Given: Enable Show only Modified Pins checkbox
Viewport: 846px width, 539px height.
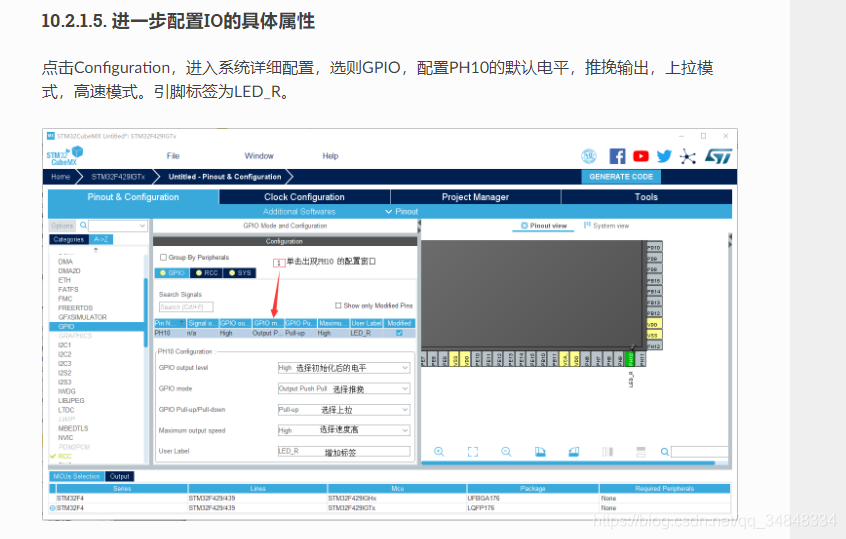Looking at the screenshot, I should click(x=338, y=305).
